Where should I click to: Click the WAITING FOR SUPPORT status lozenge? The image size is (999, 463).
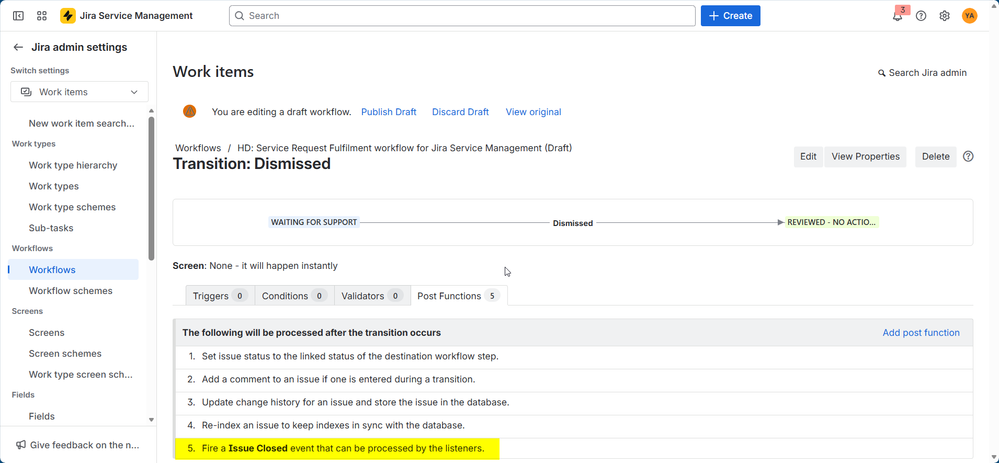tap(314, 222)
